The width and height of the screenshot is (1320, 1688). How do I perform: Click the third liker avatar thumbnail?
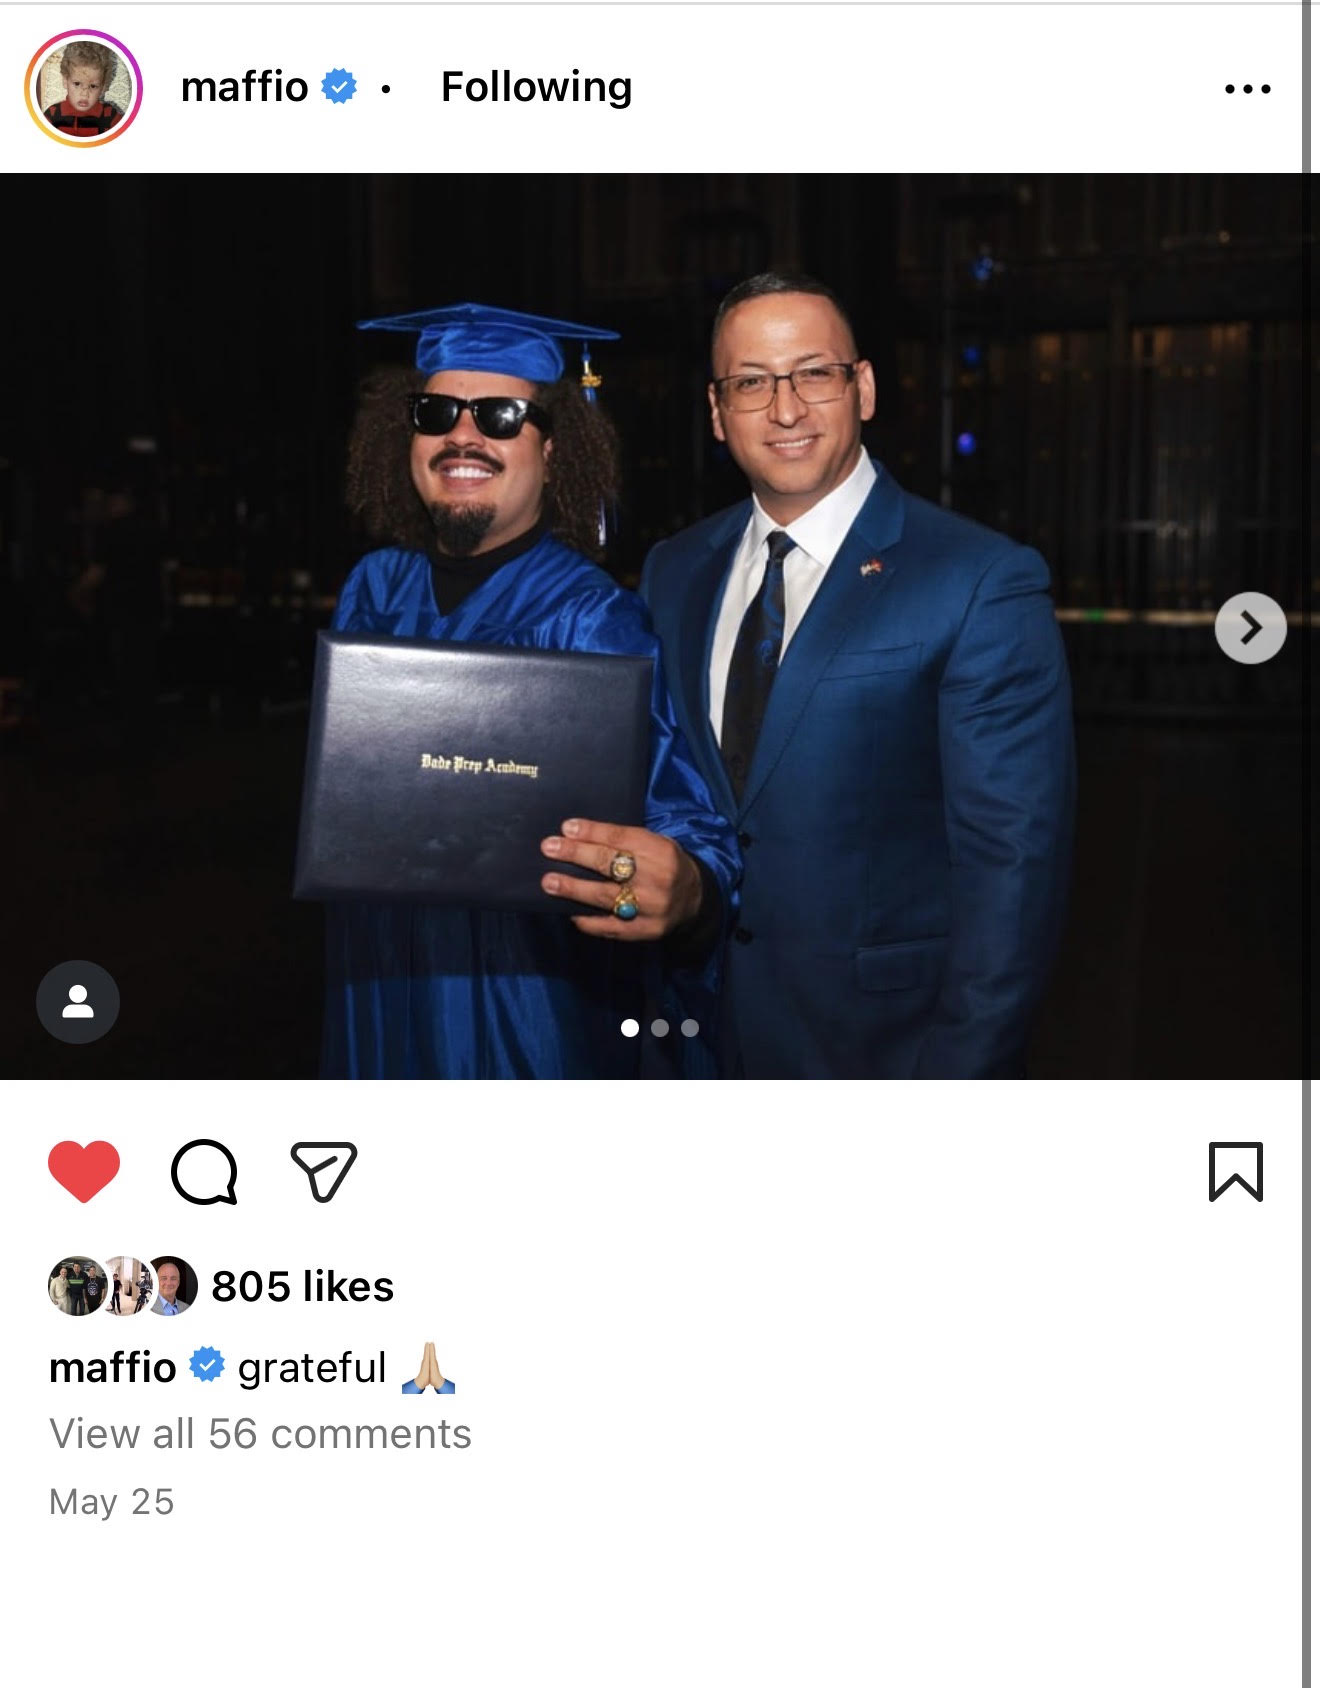(170, 1286)
